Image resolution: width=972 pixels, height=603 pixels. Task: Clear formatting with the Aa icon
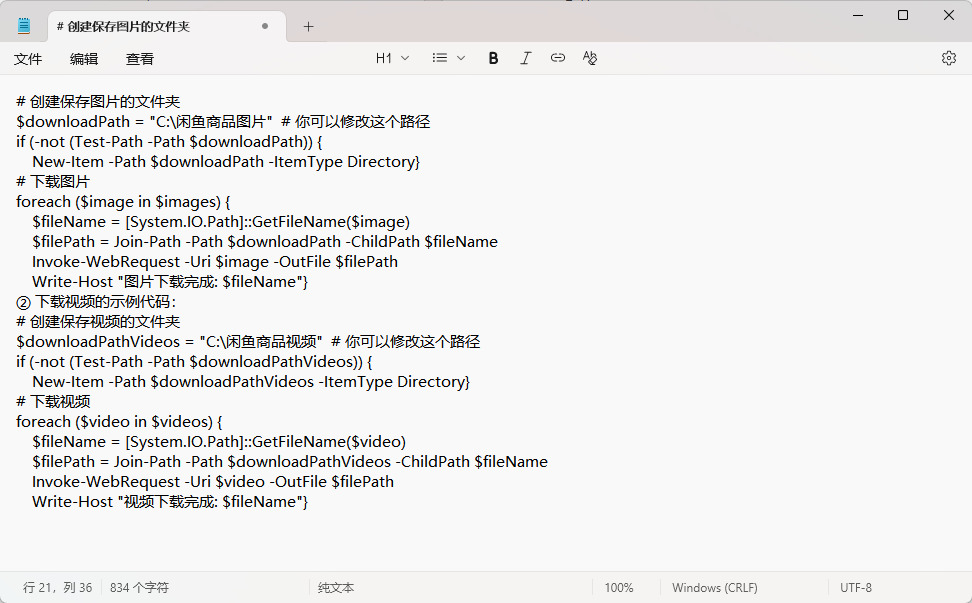(x=590, y=58)
